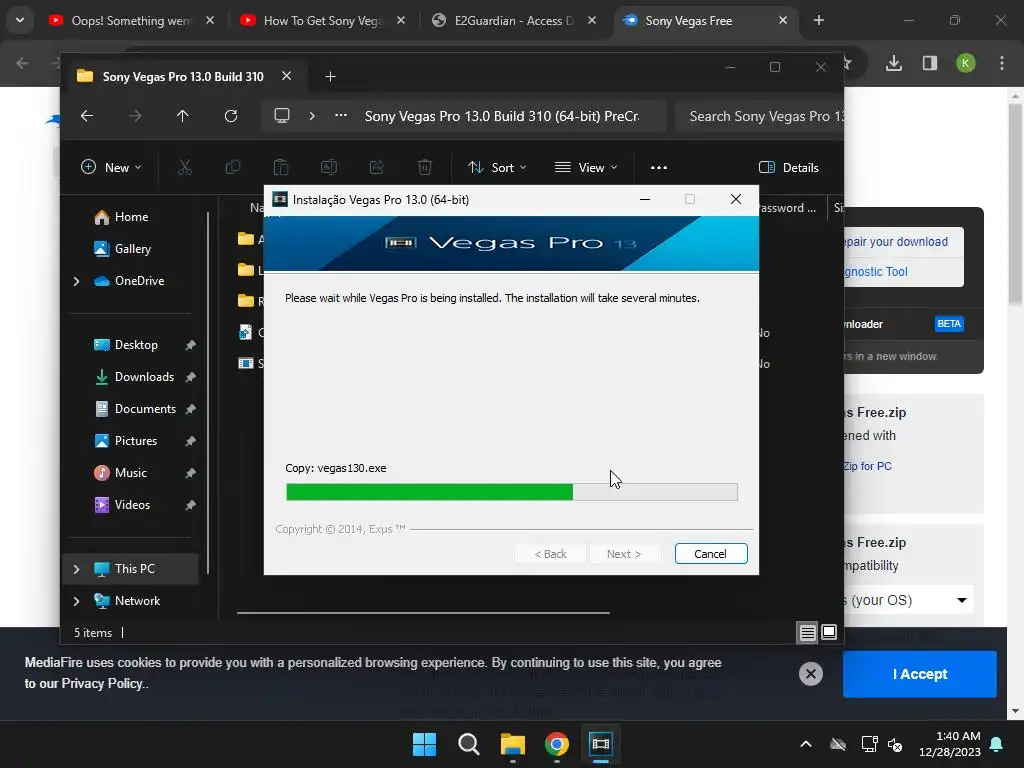Expand the Network tree node

coord(76,601)
